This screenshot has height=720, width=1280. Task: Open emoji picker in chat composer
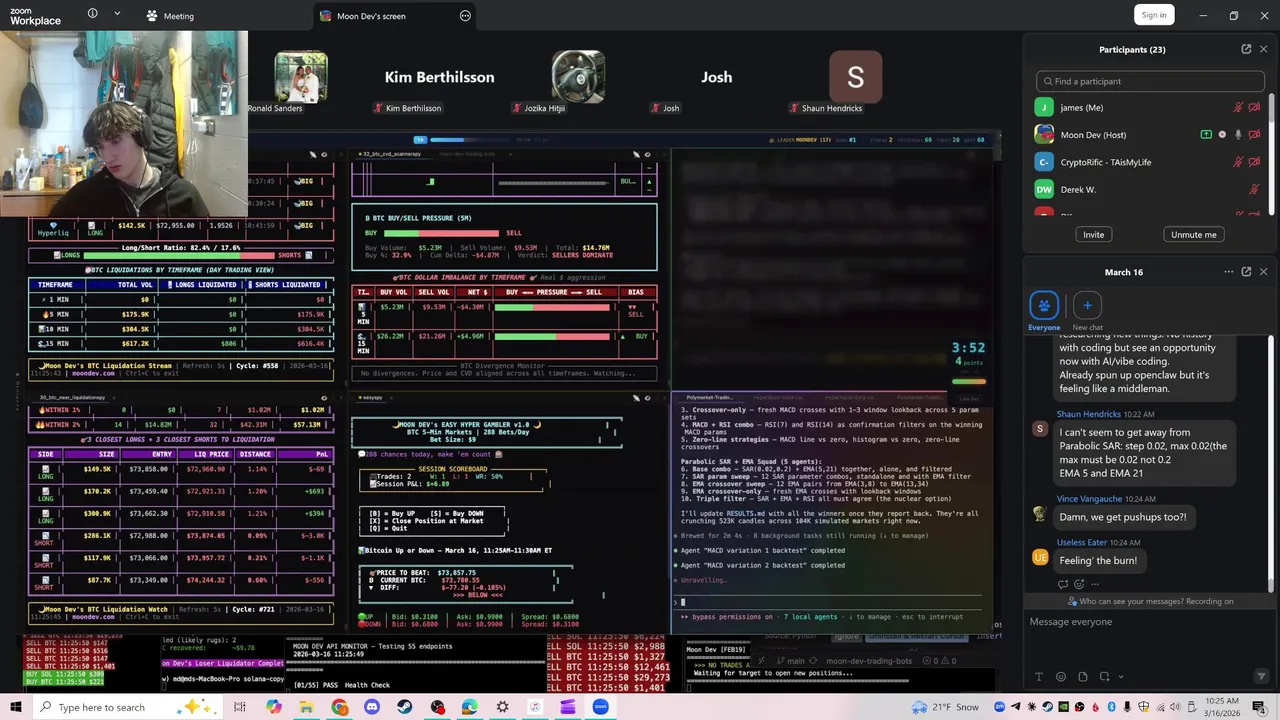click(x=1061, y=677)
